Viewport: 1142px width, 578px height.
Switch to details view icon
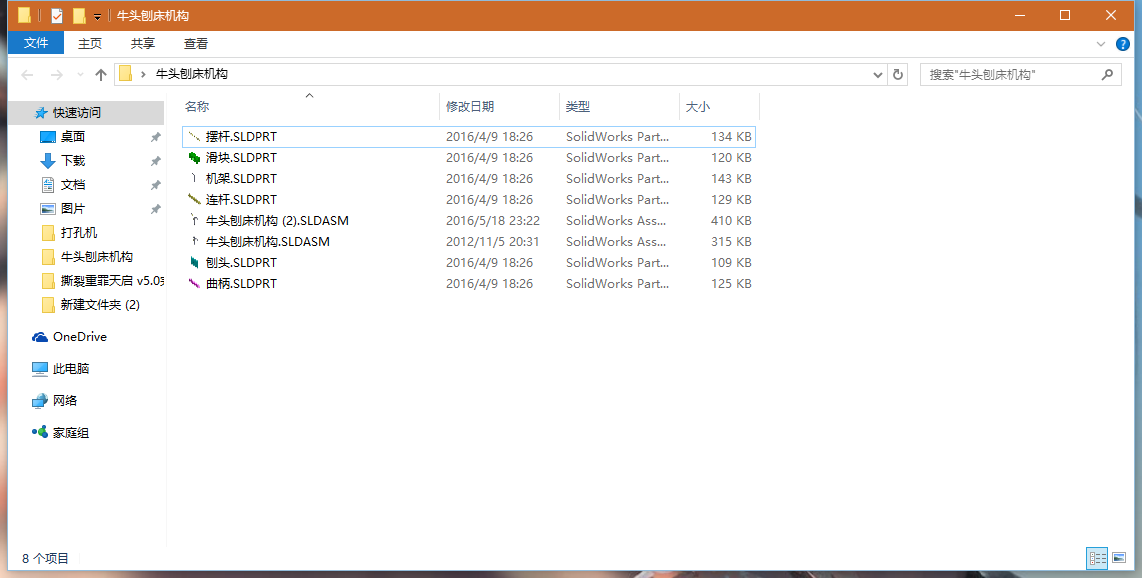click(1097, 558)
